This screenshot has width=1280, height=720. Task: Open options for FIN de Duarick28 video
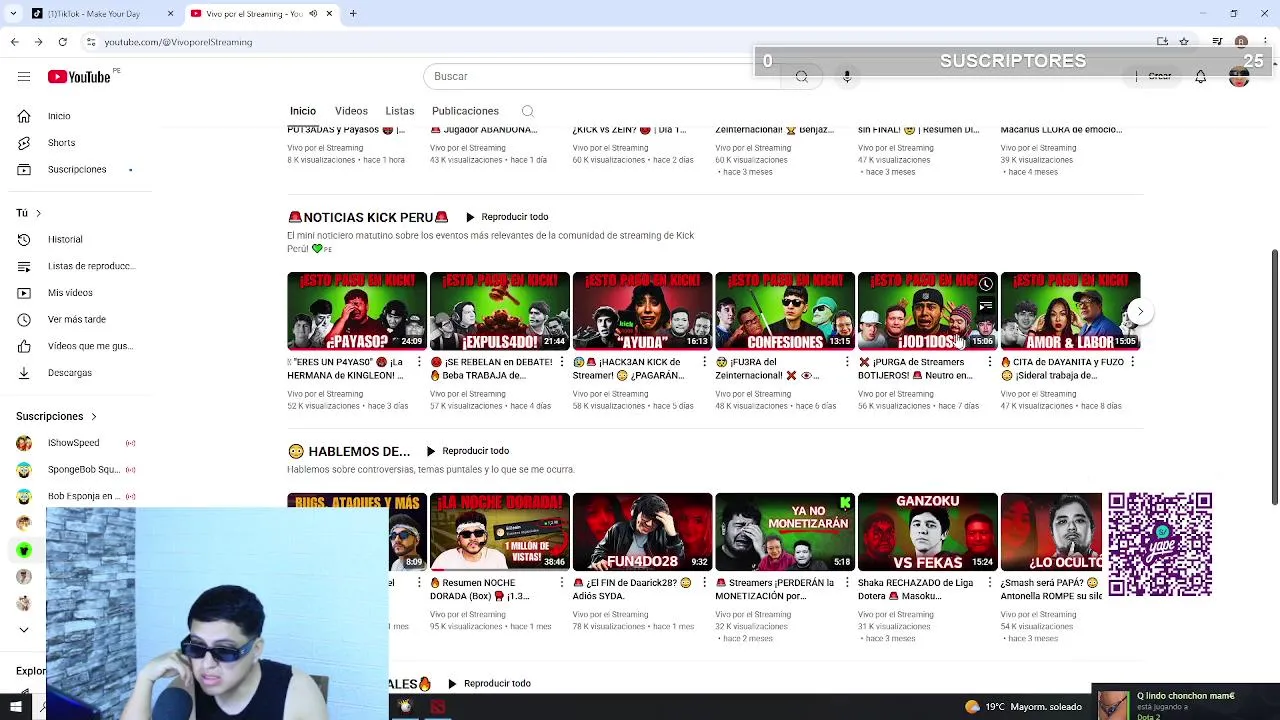click(705, 583)
